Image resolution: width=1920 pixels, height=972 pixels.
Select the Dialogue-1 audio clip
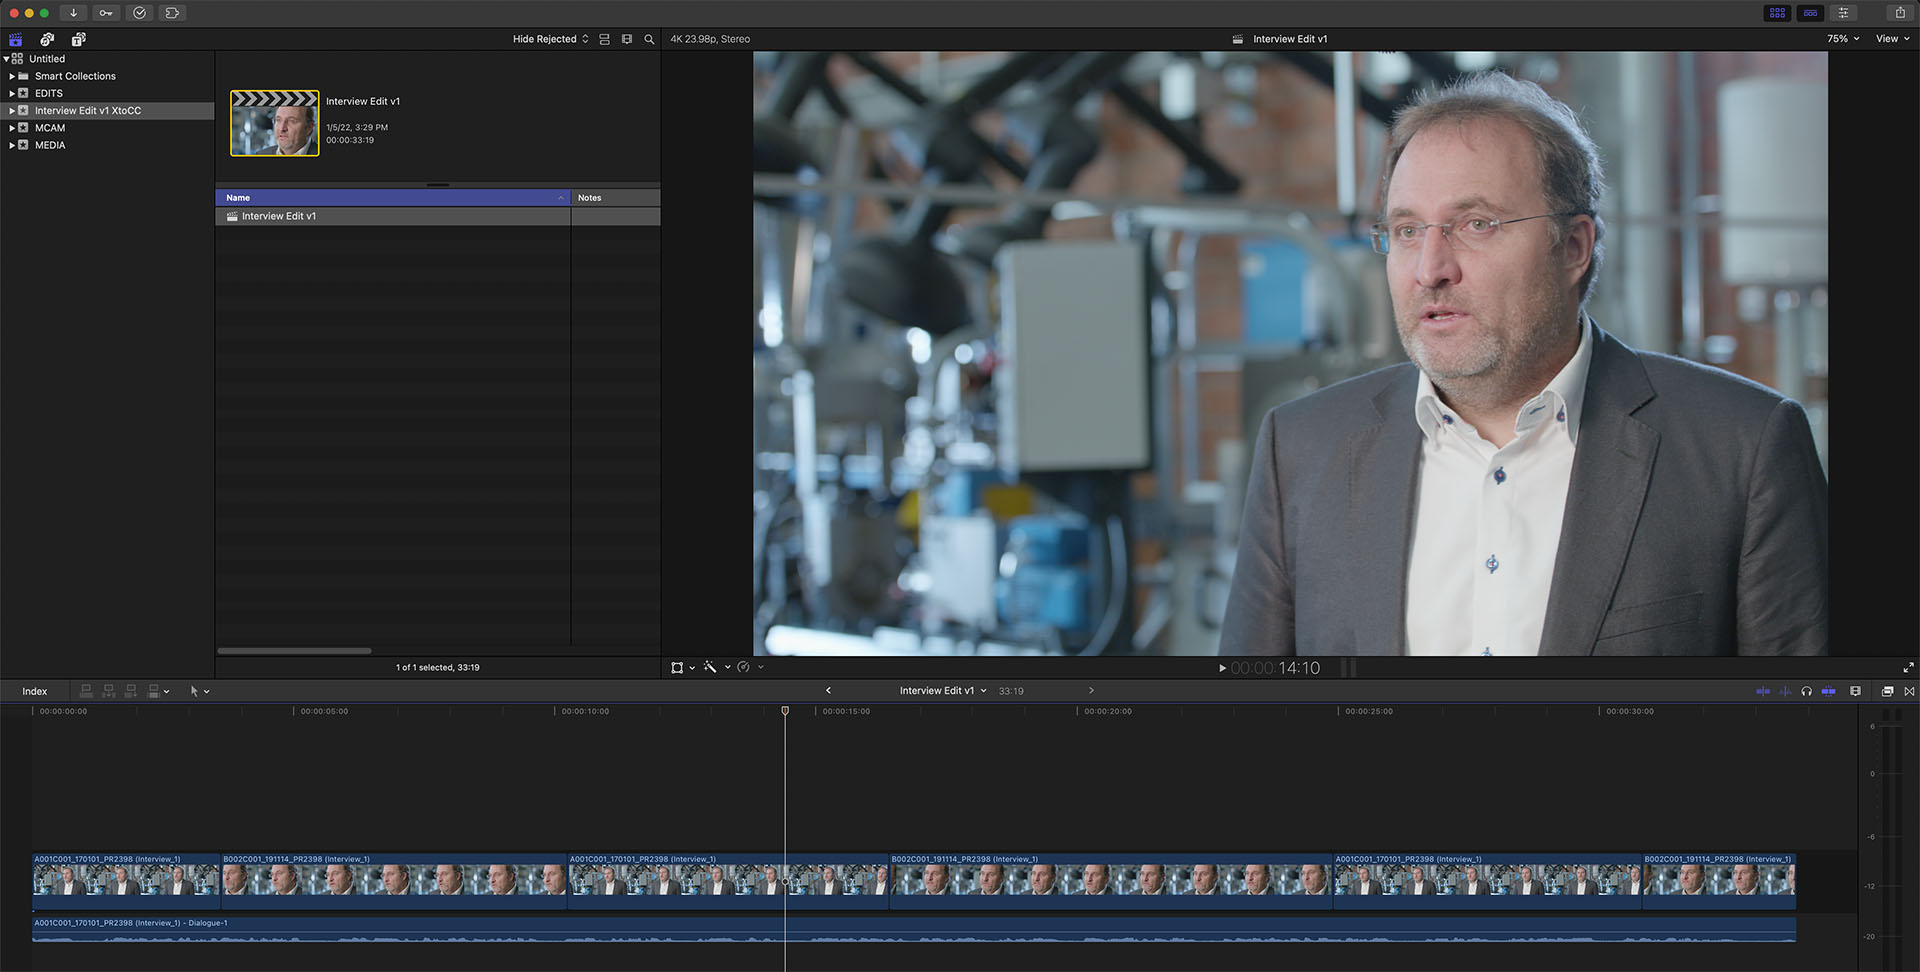tap(914, 930)
